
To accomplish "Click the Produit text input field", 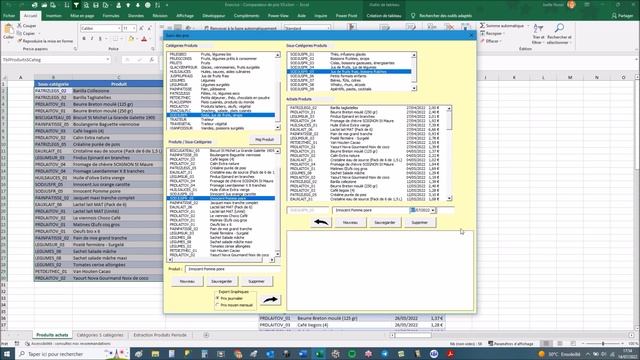I will click(x=232, y=269).
